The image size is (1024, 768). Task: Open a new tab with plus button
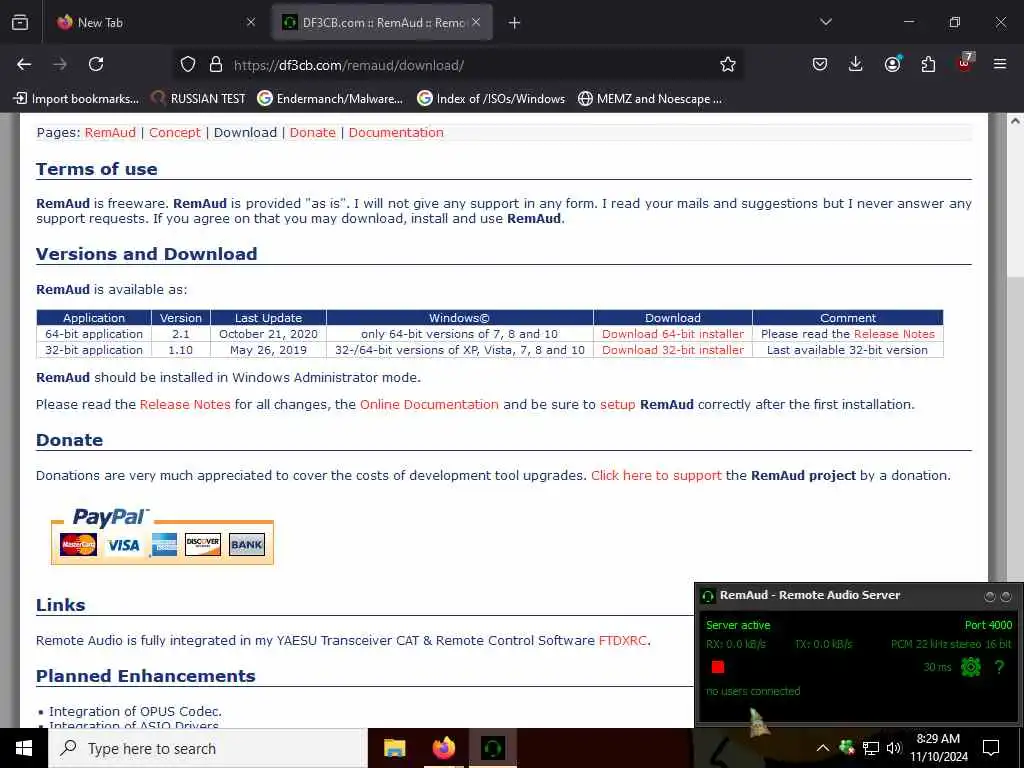coord(515,23)
